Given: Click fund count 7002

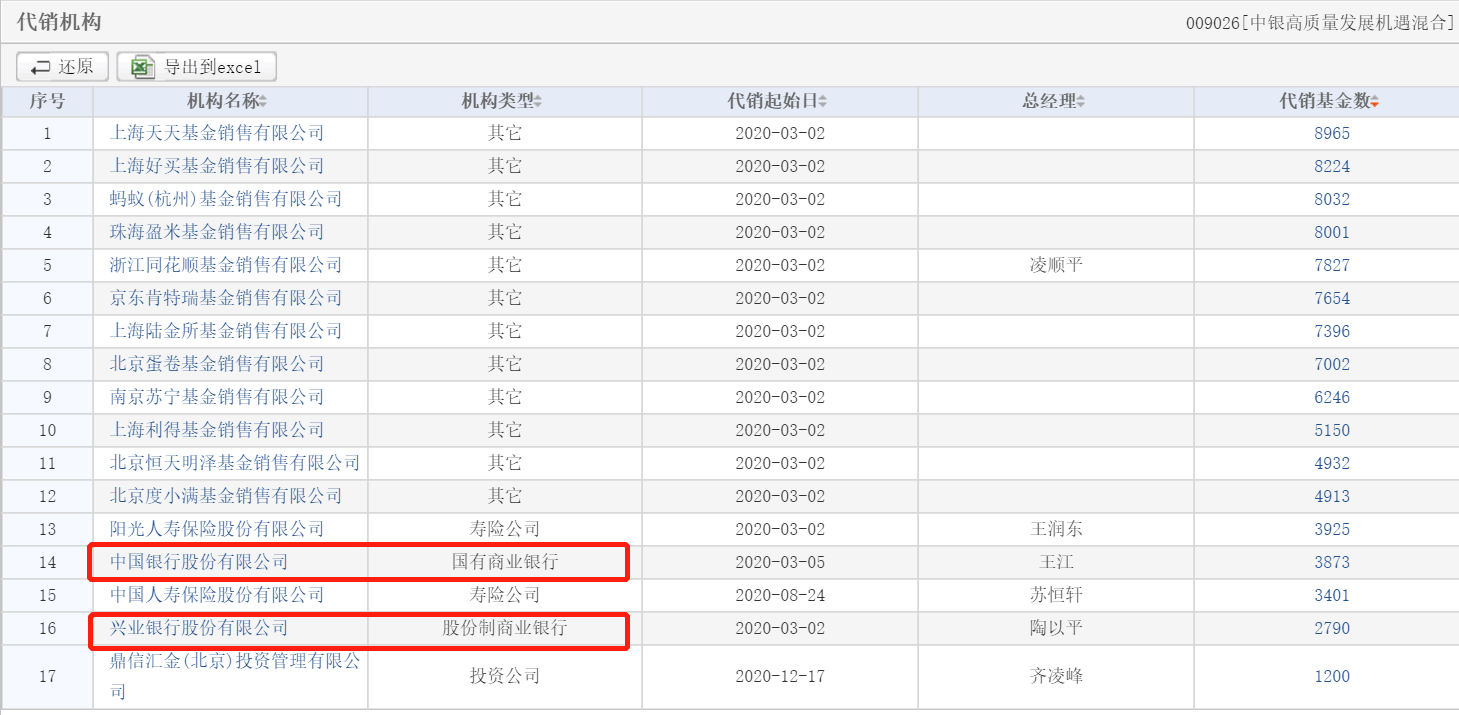Looking at the screenshot, I should tap(1332, 364).
